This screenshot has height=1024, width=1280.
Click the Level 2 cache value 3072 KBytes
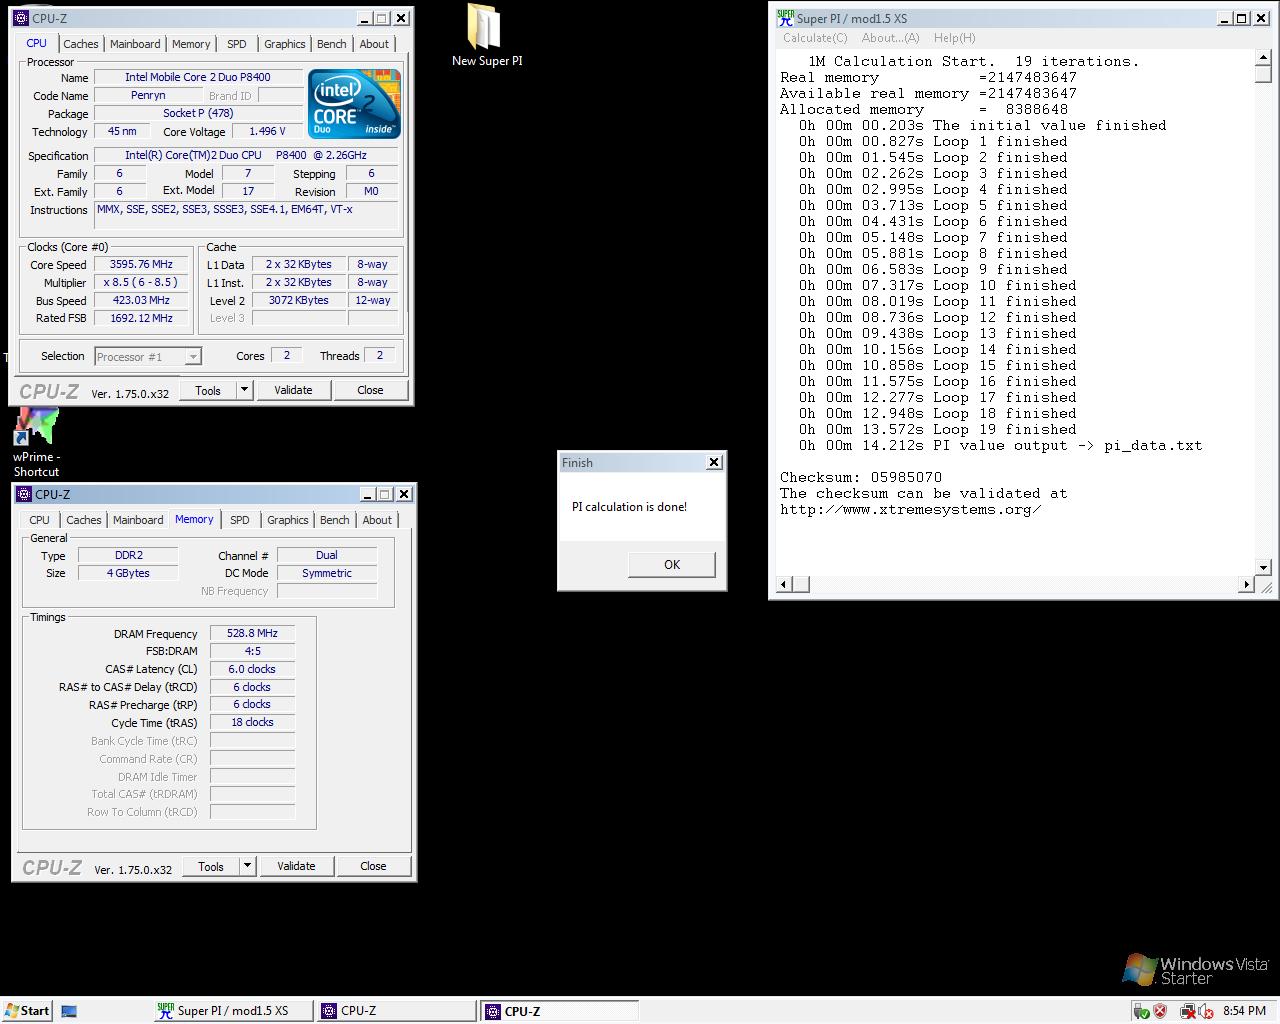click(x=298, y=300)
